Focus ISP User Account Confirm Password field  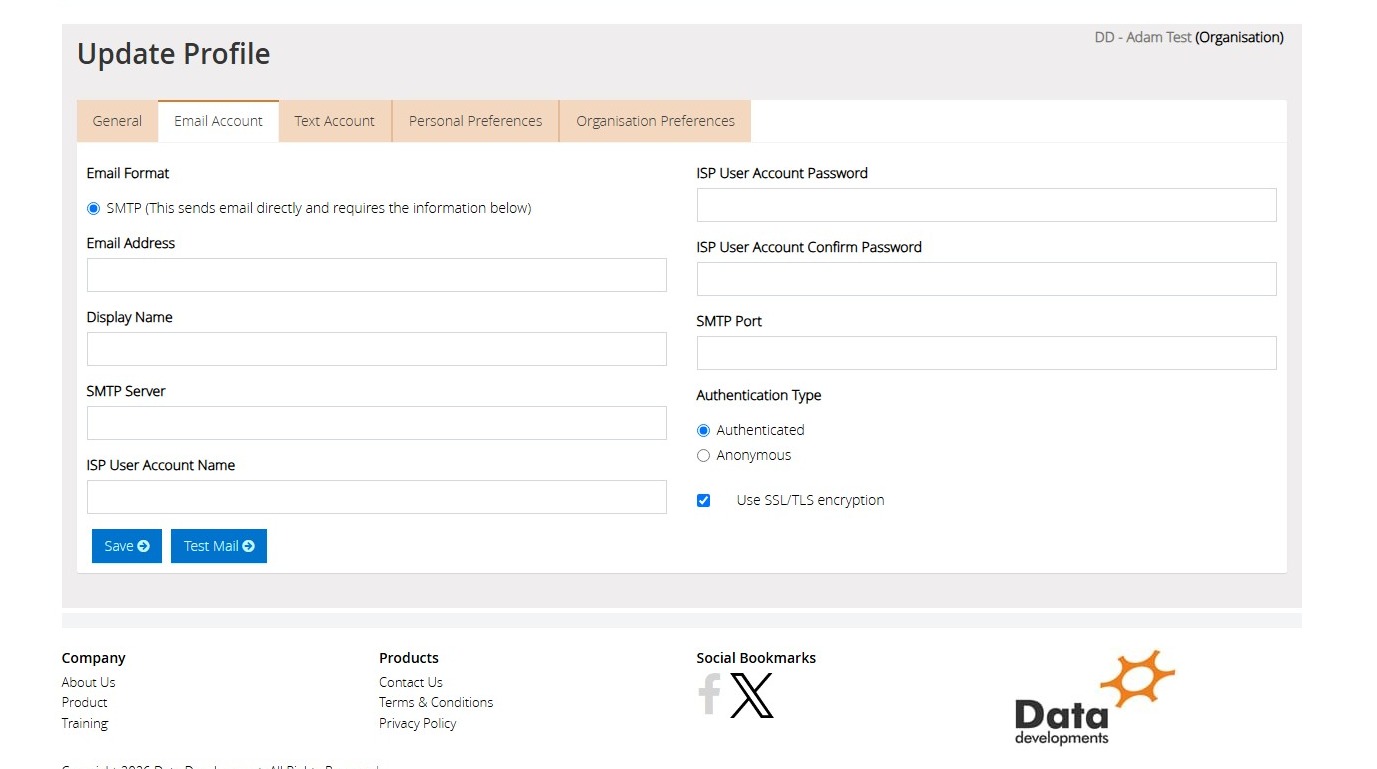click(x=987, y=279)
